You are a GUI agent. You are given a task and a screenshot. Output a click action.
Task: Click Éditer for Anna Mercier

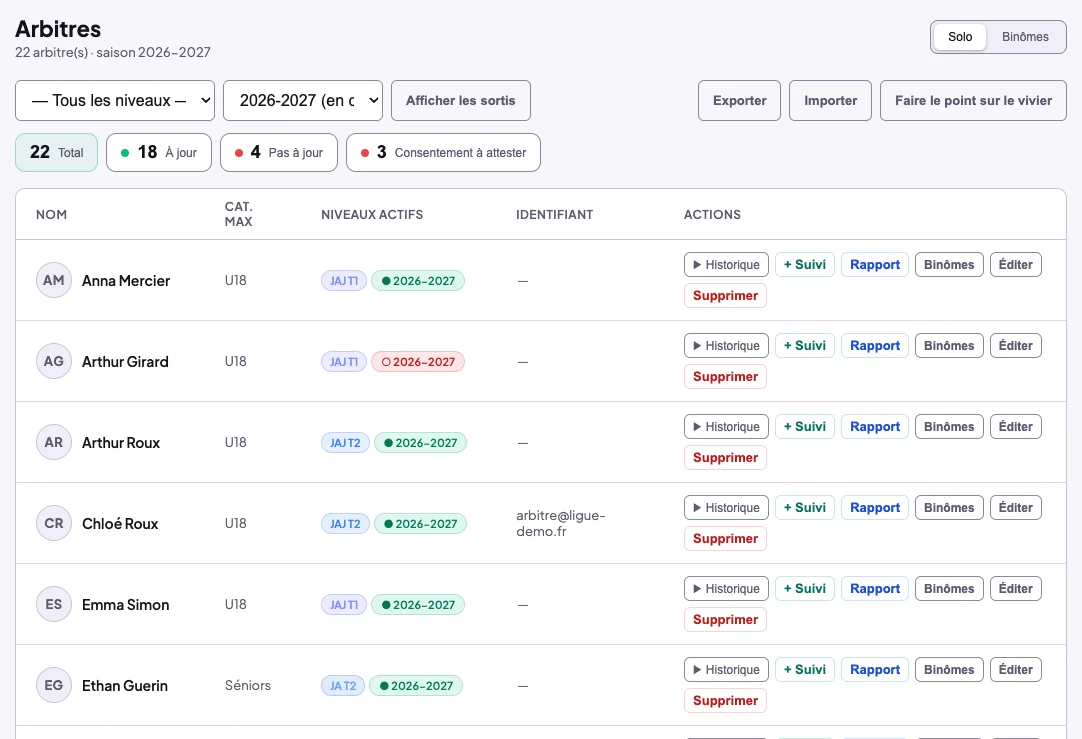(1015, 264)
